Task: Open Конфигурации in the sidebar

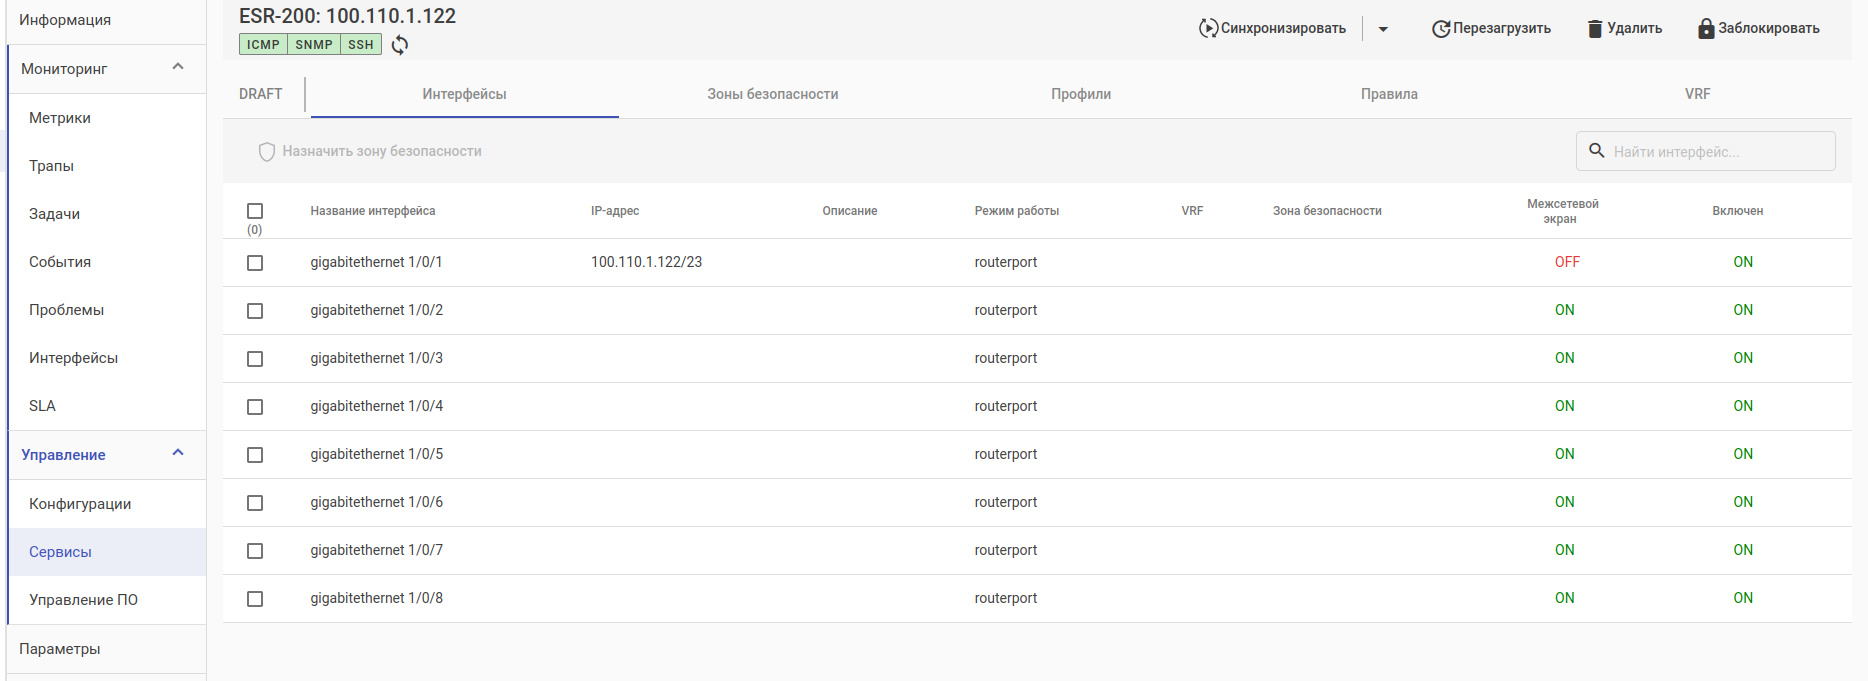Action: point(80,504)
